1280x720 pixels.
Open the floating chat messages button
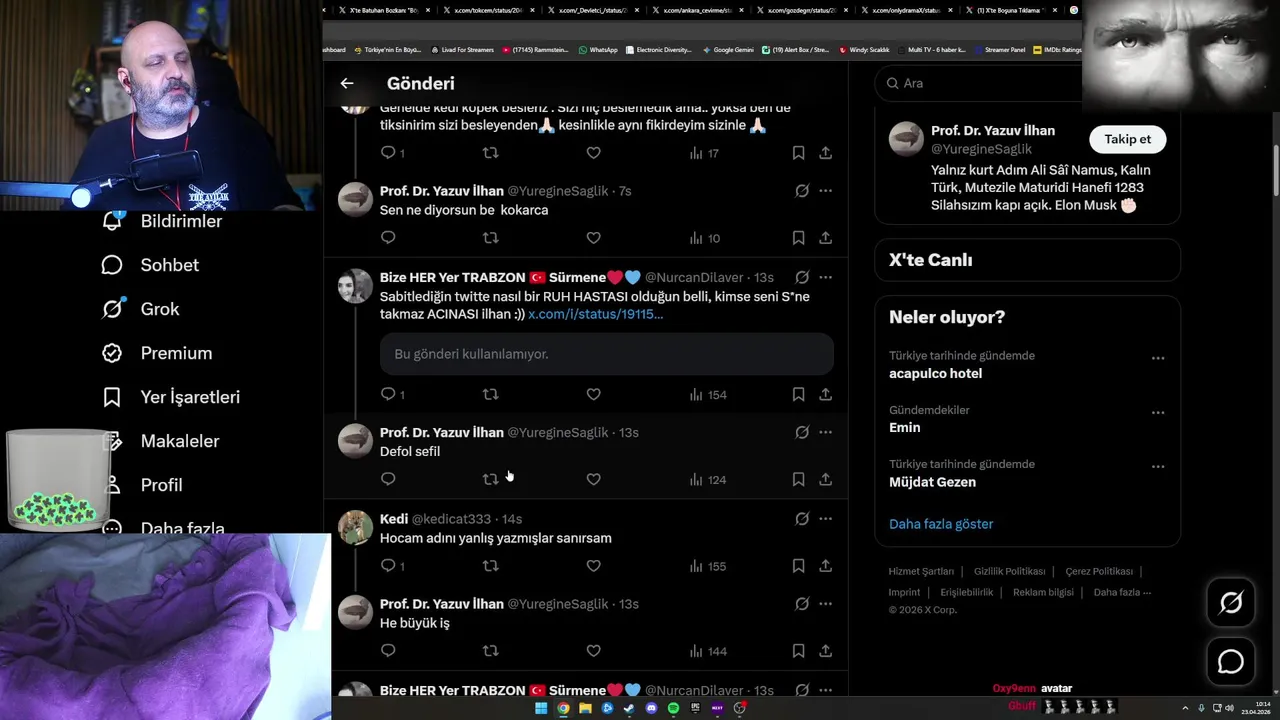point(1231,662)
